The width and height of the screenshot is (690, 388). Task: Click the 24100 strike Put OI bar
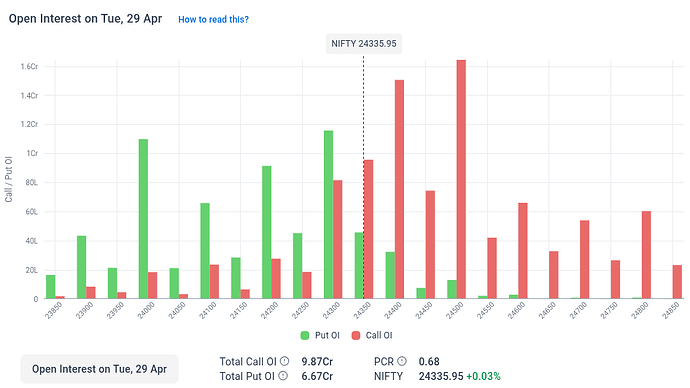pyautogui.click(x=205, y=251)
